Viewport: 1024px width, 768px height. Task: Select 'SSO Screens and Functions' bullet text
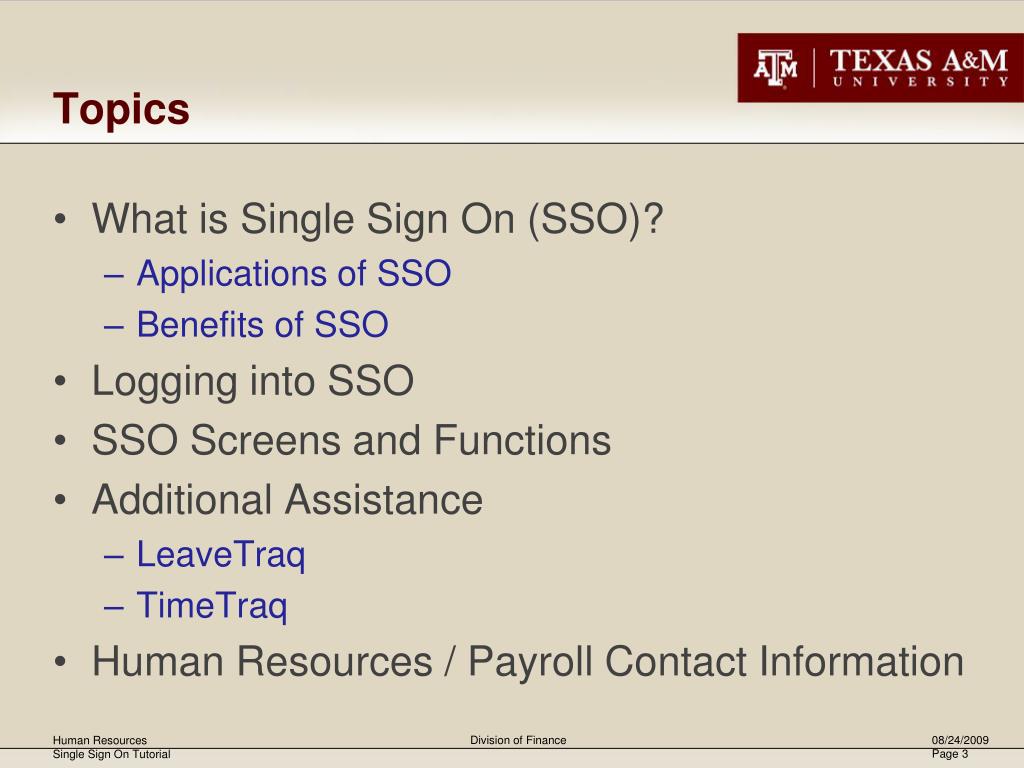pos(351,440)
